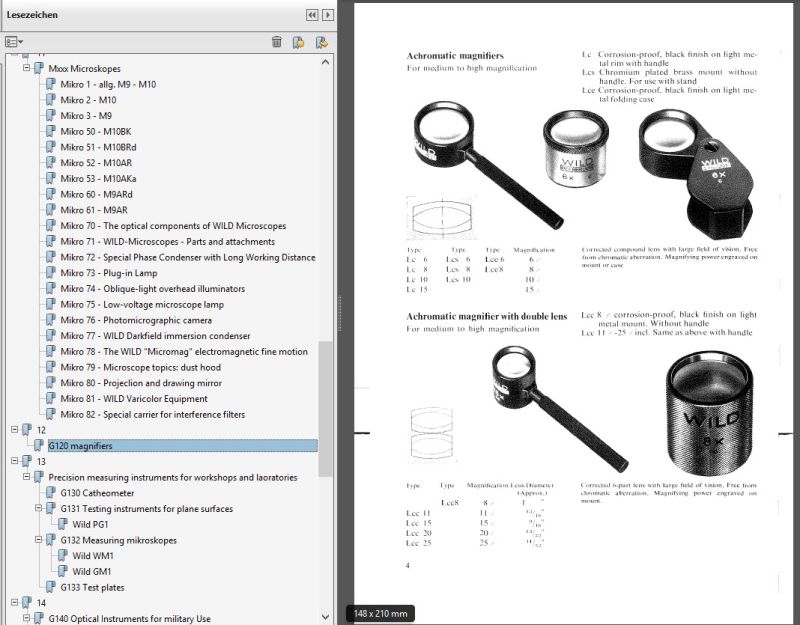
Task: Click the 148 x 210 mm page size indicator
Action: (381, 613)
